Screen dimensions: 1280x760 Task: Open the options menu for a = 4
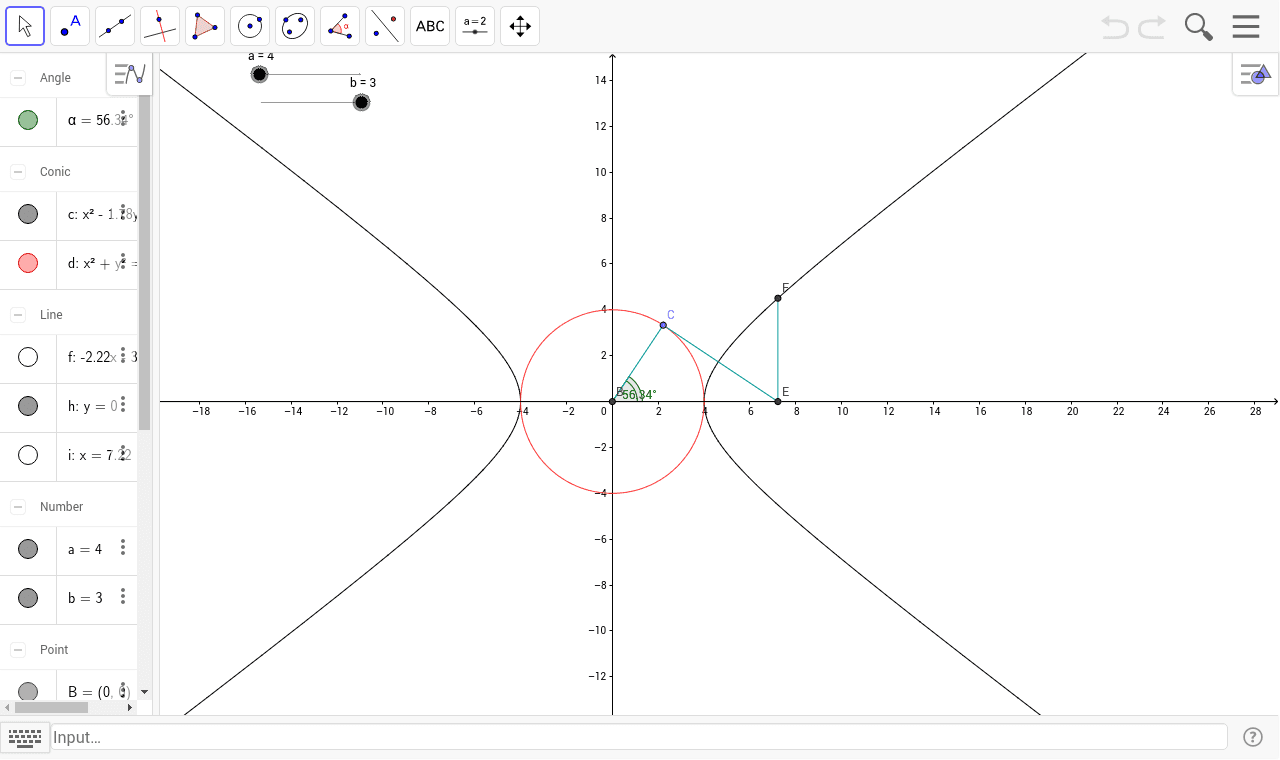pyautogui.click(x=122, y=548)
